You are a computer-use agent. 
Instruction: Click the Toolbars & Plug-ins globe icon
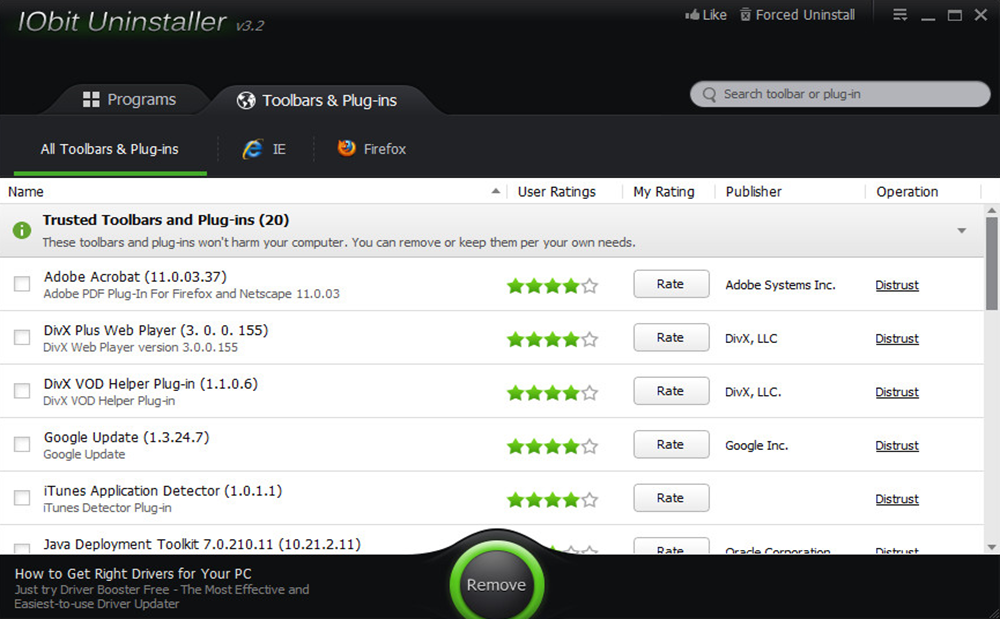246,101
